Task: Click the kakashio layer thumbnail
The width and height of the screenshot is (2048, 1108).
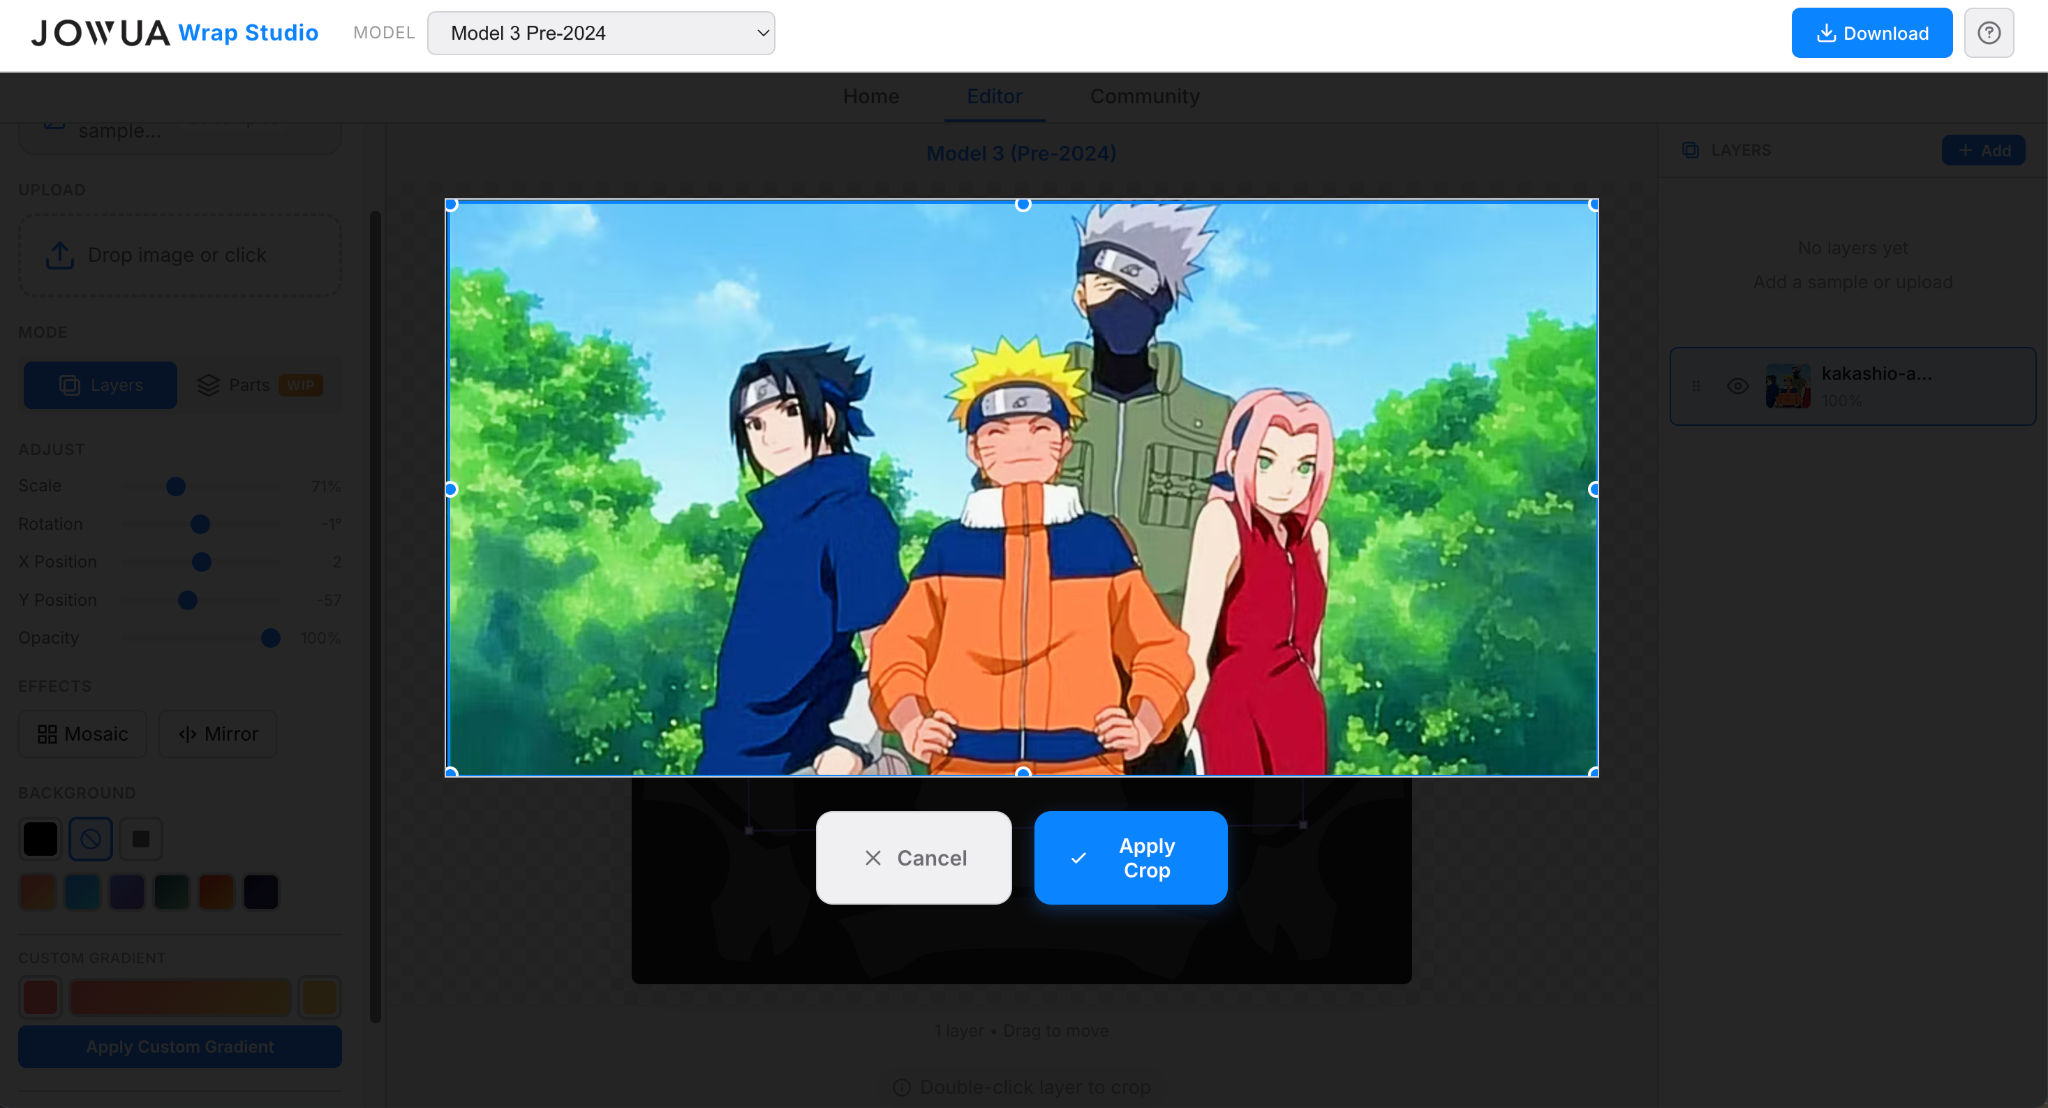Action: coord(1787,386)
